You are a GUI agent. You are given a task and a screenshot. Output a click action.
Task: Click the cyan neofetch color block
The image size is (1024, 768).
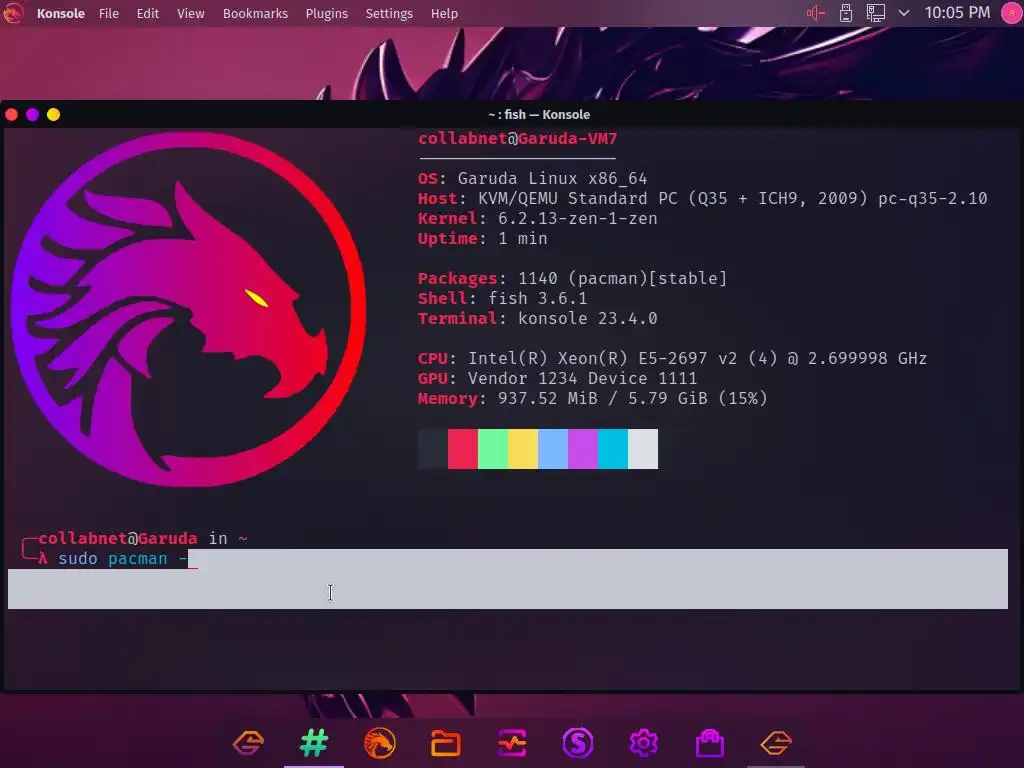coord(613,449)
